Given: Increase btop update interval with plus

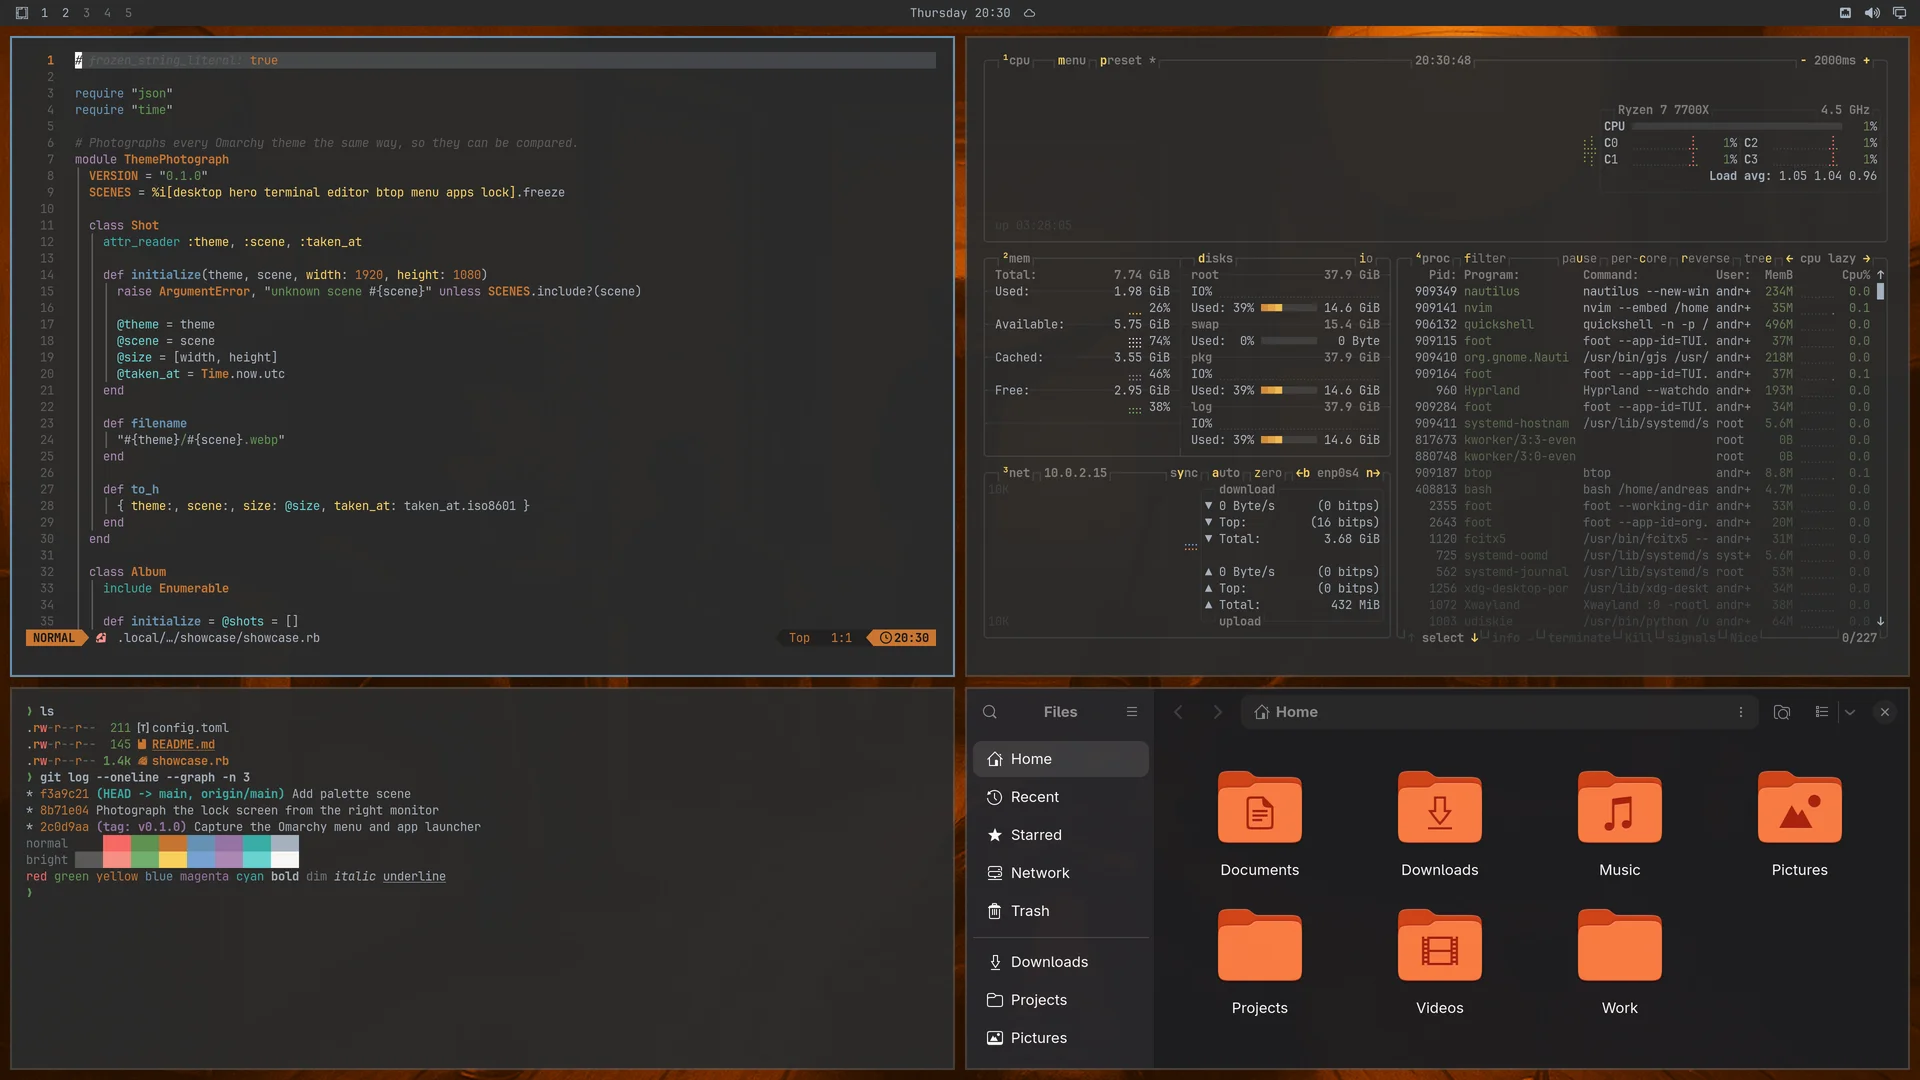Looking at the screenshot, I should click(1866, 60).
